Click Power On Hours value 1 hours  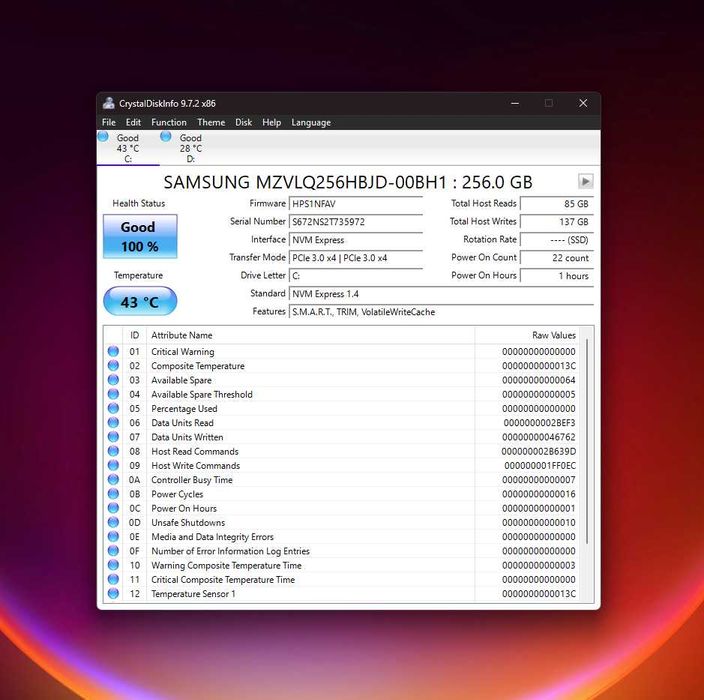point(557,276)
